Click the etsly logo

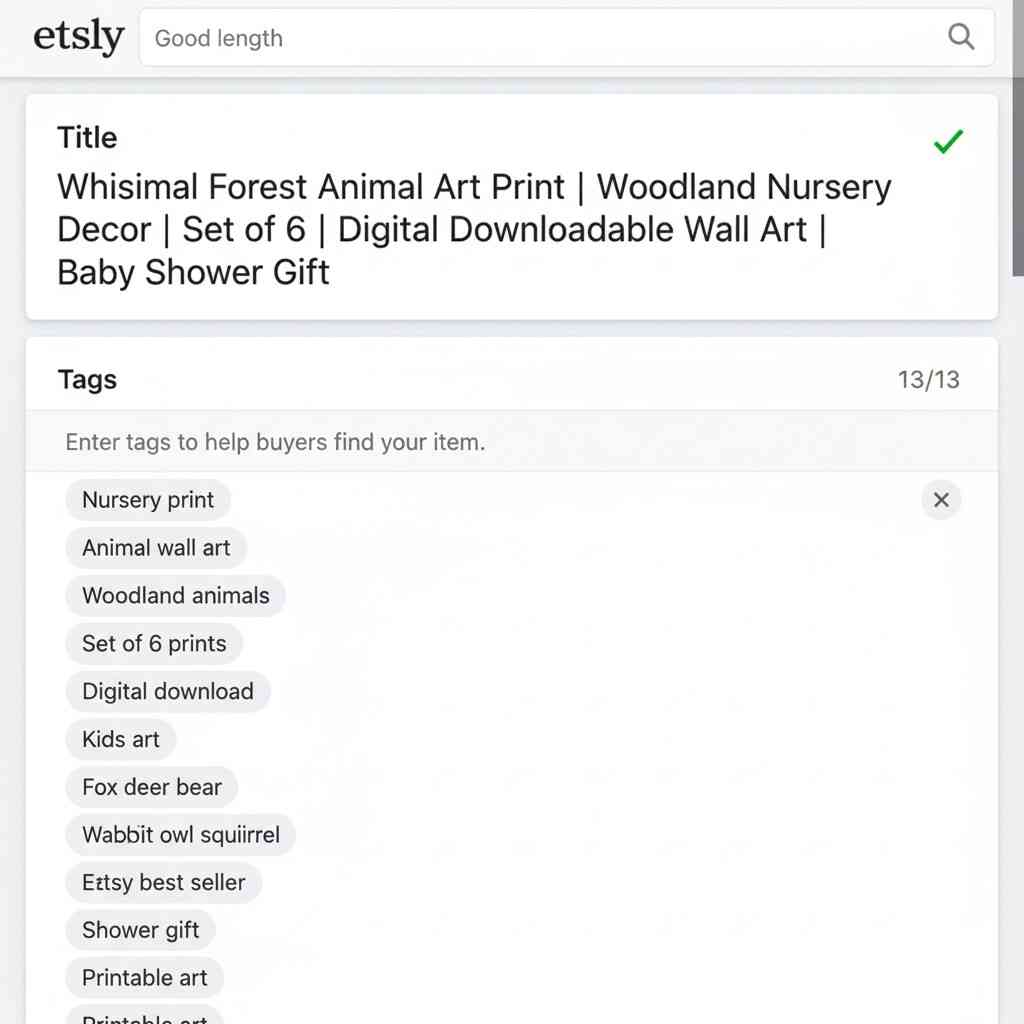point(79,38)
